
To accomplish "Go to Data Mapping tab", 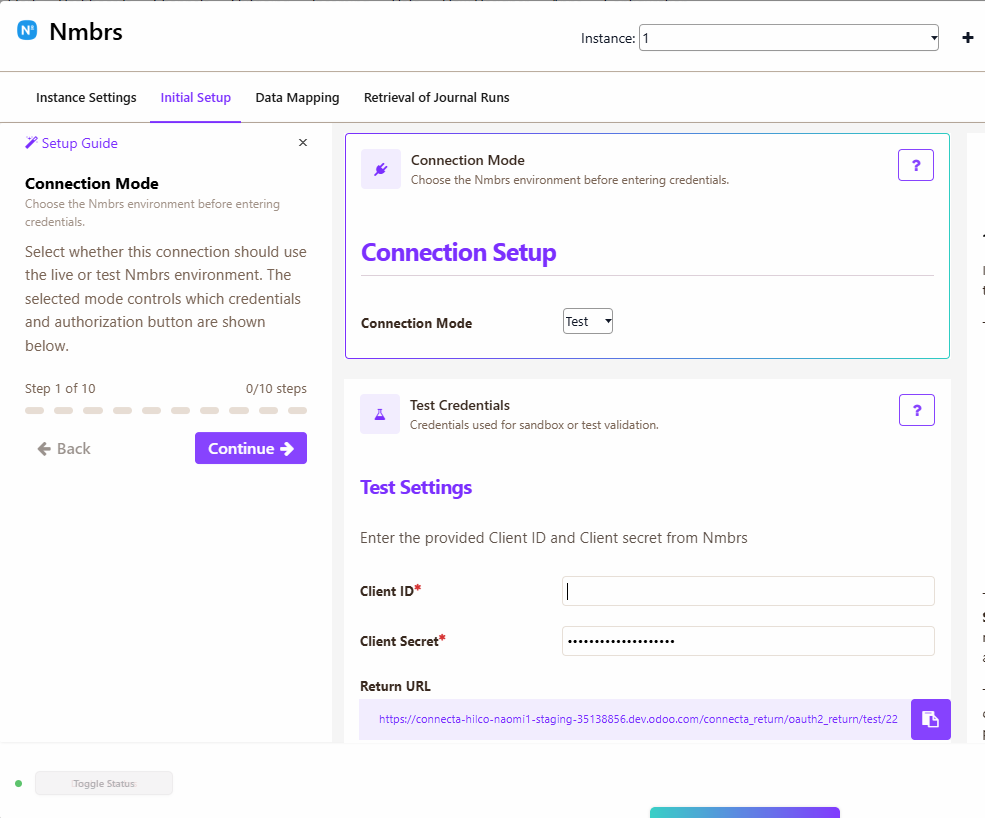I will coord(297,97).
